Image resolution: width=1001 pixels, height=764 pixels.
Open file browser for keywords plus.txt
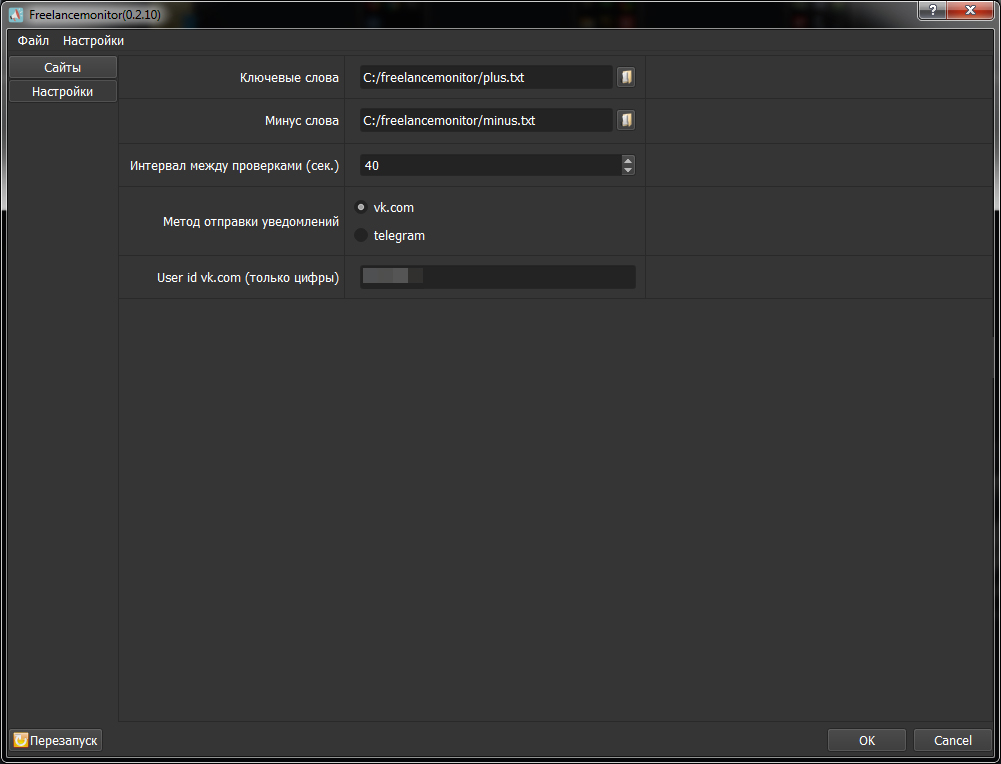tap(626, 77)
